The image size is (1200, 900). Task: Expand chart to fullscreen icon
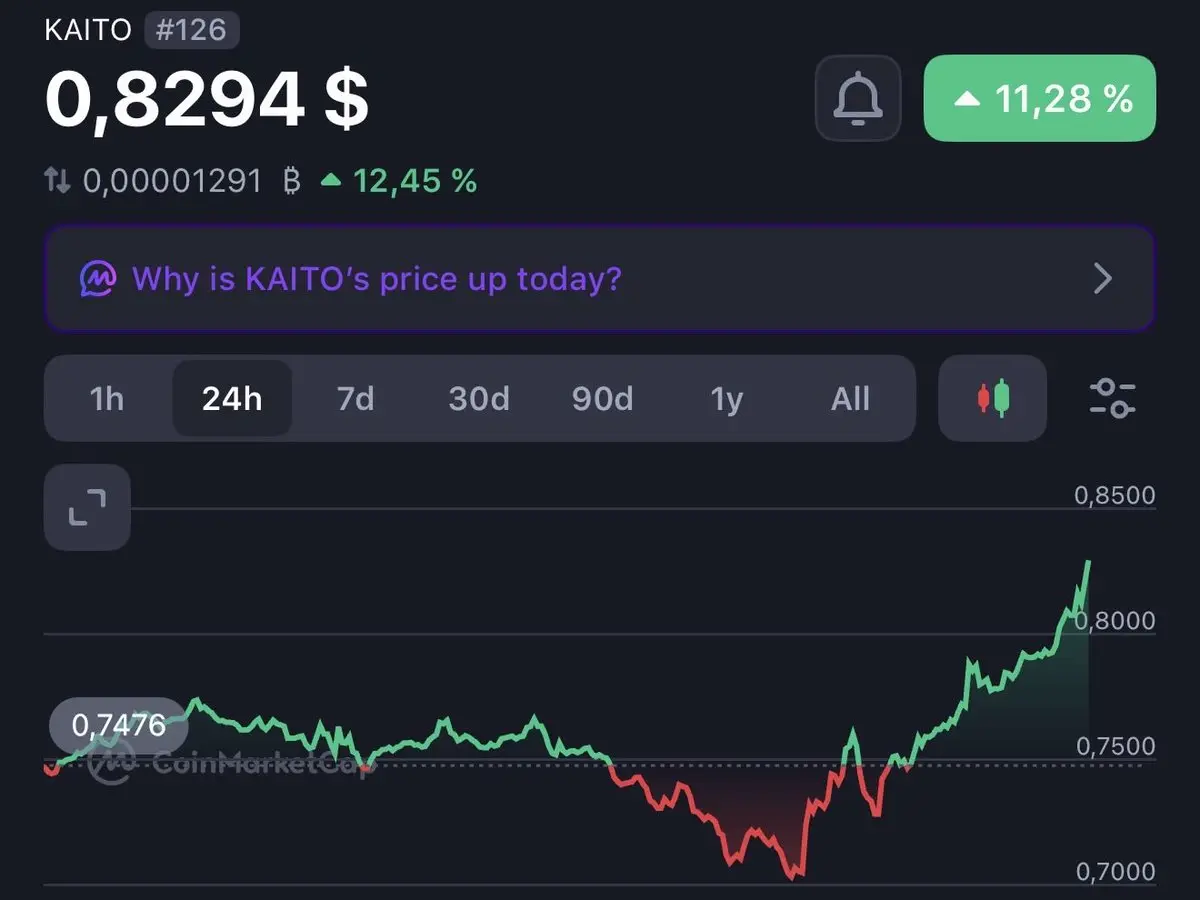(87, 507)
